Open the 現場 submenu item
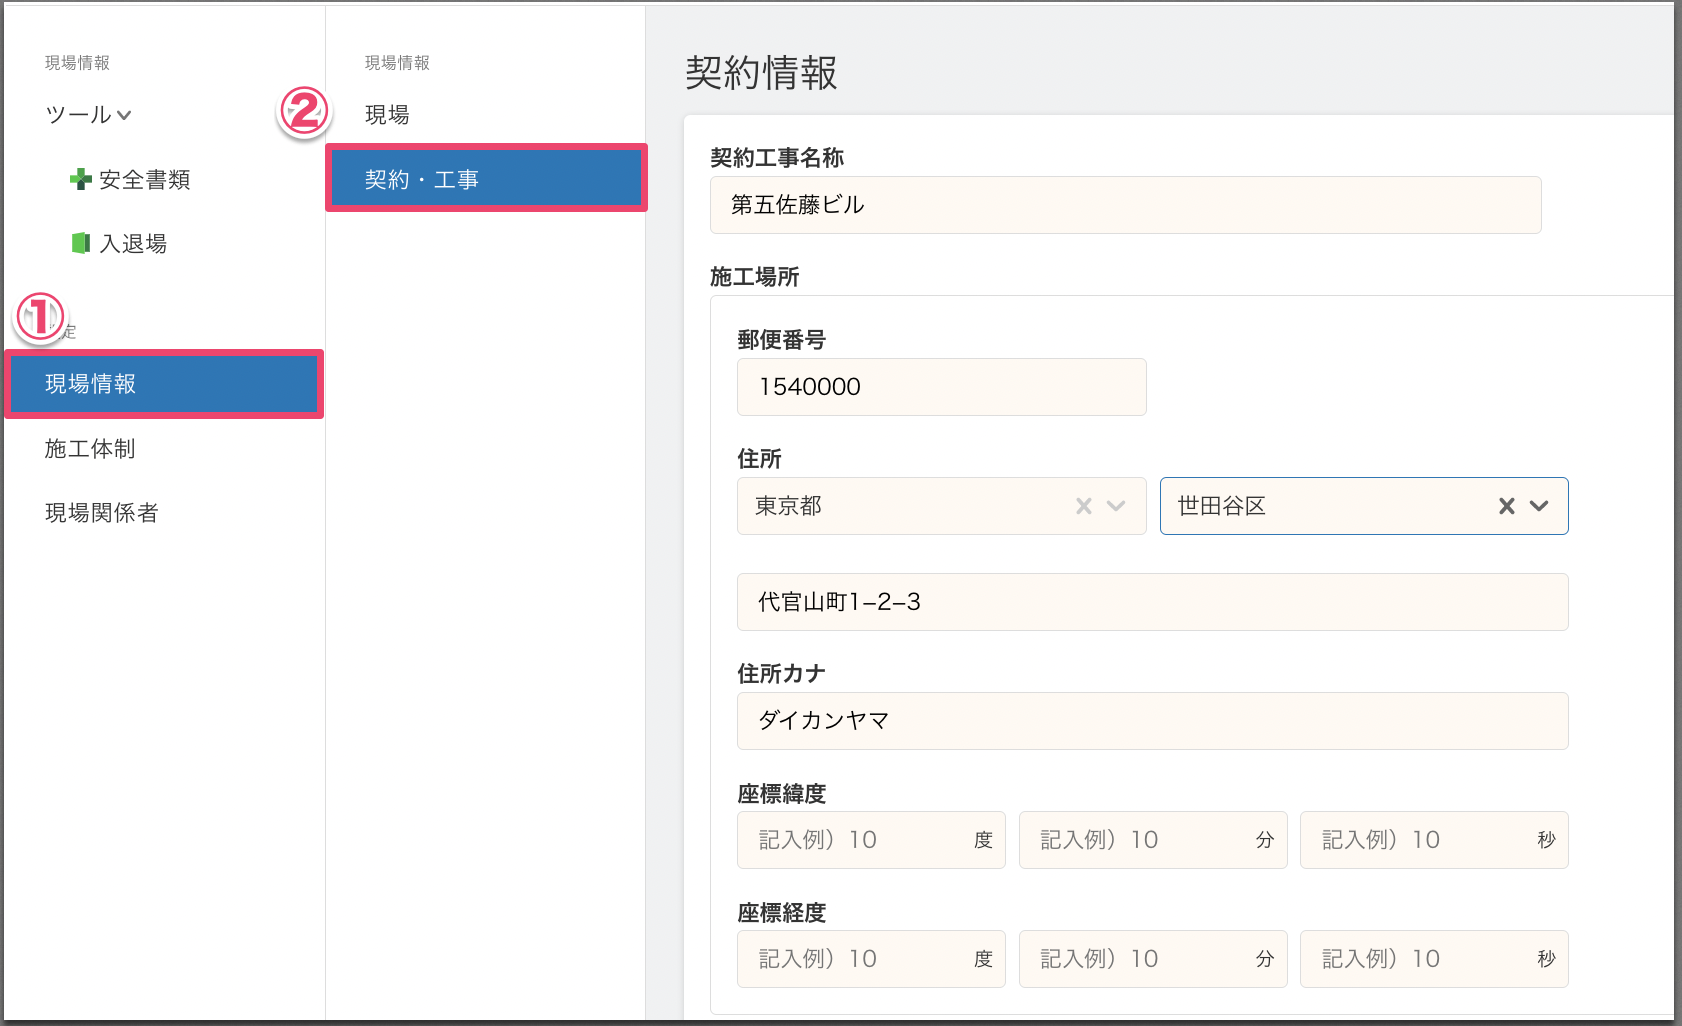Image resolution: width=1682 pixels, height=1026 pixels. pos(387,115)
